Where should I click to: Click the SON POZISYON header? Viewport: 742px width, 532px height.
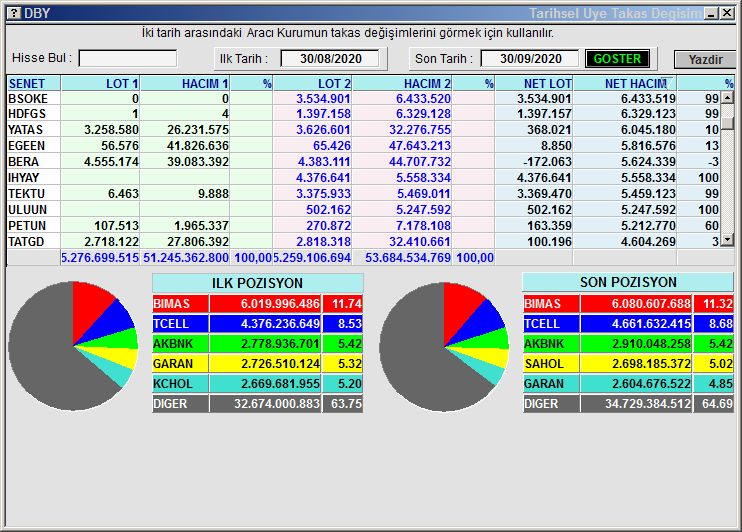[x=628, y=282]
